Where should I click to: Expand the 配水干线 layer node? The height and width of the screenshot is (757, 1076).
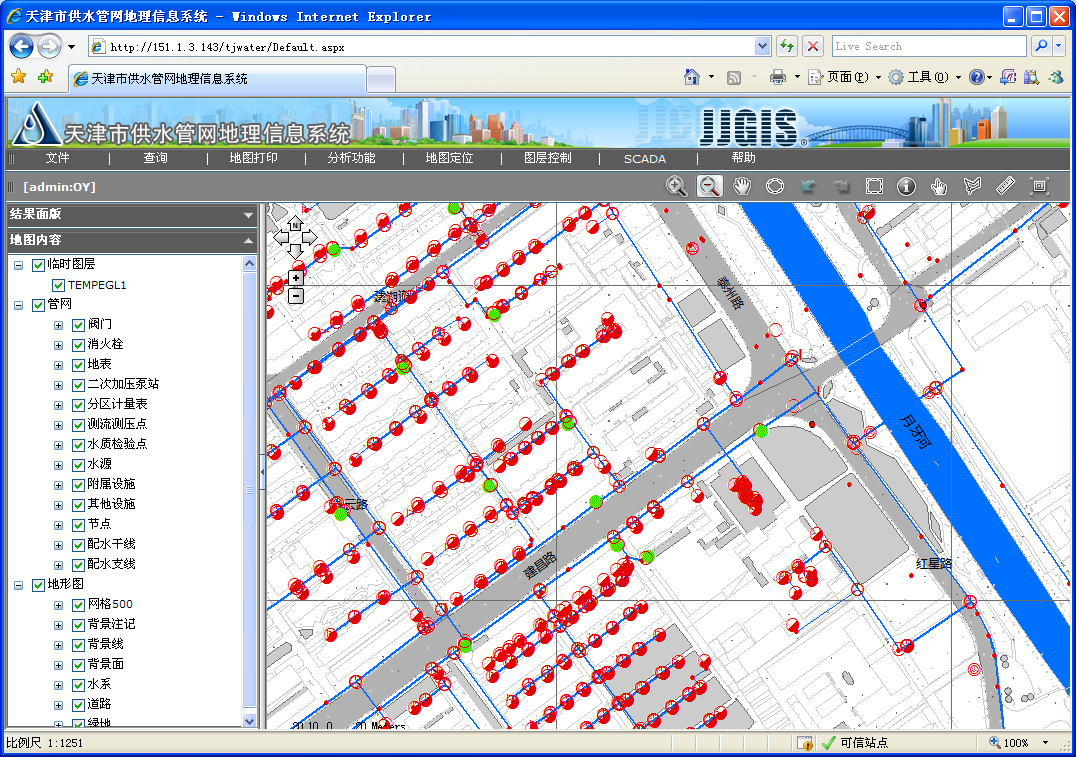tap(60, 545)
